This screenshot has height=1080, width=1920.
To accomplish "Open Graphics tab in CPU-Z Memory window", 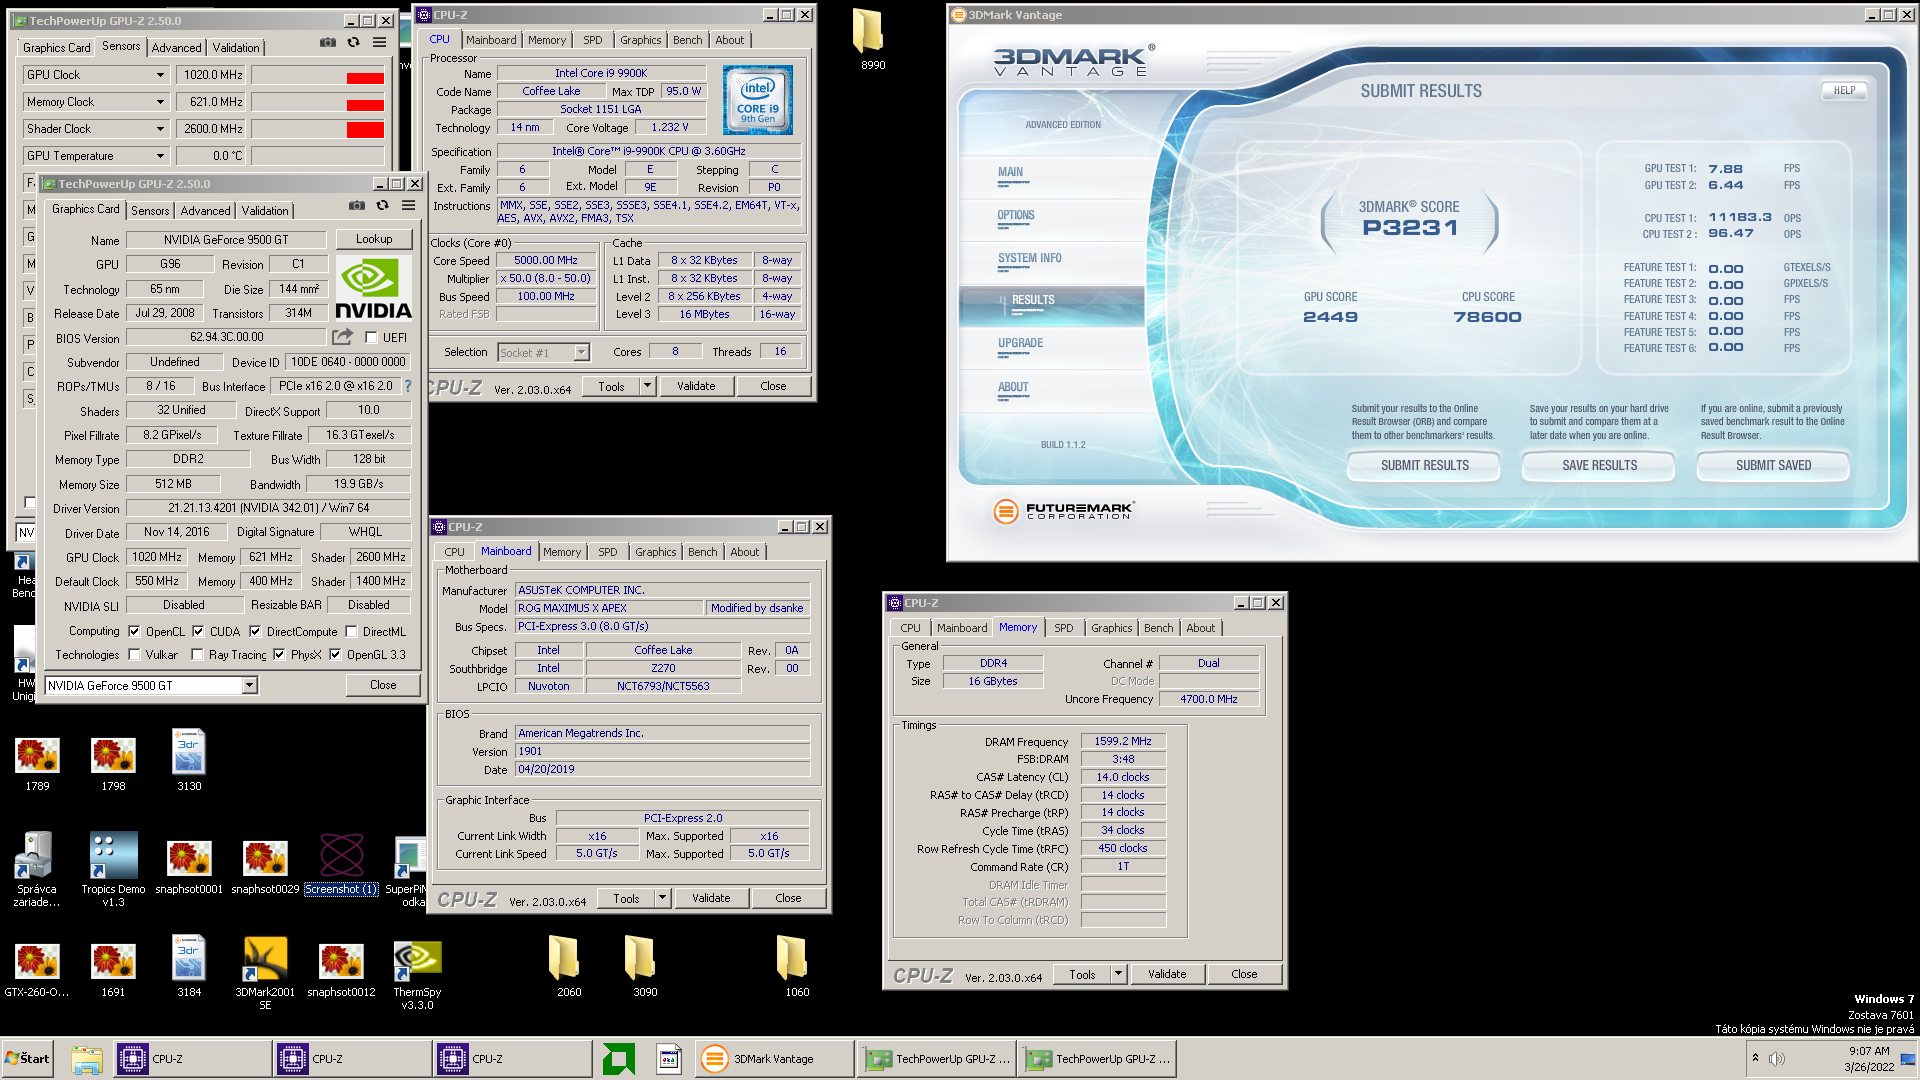I will point(1112,628).
